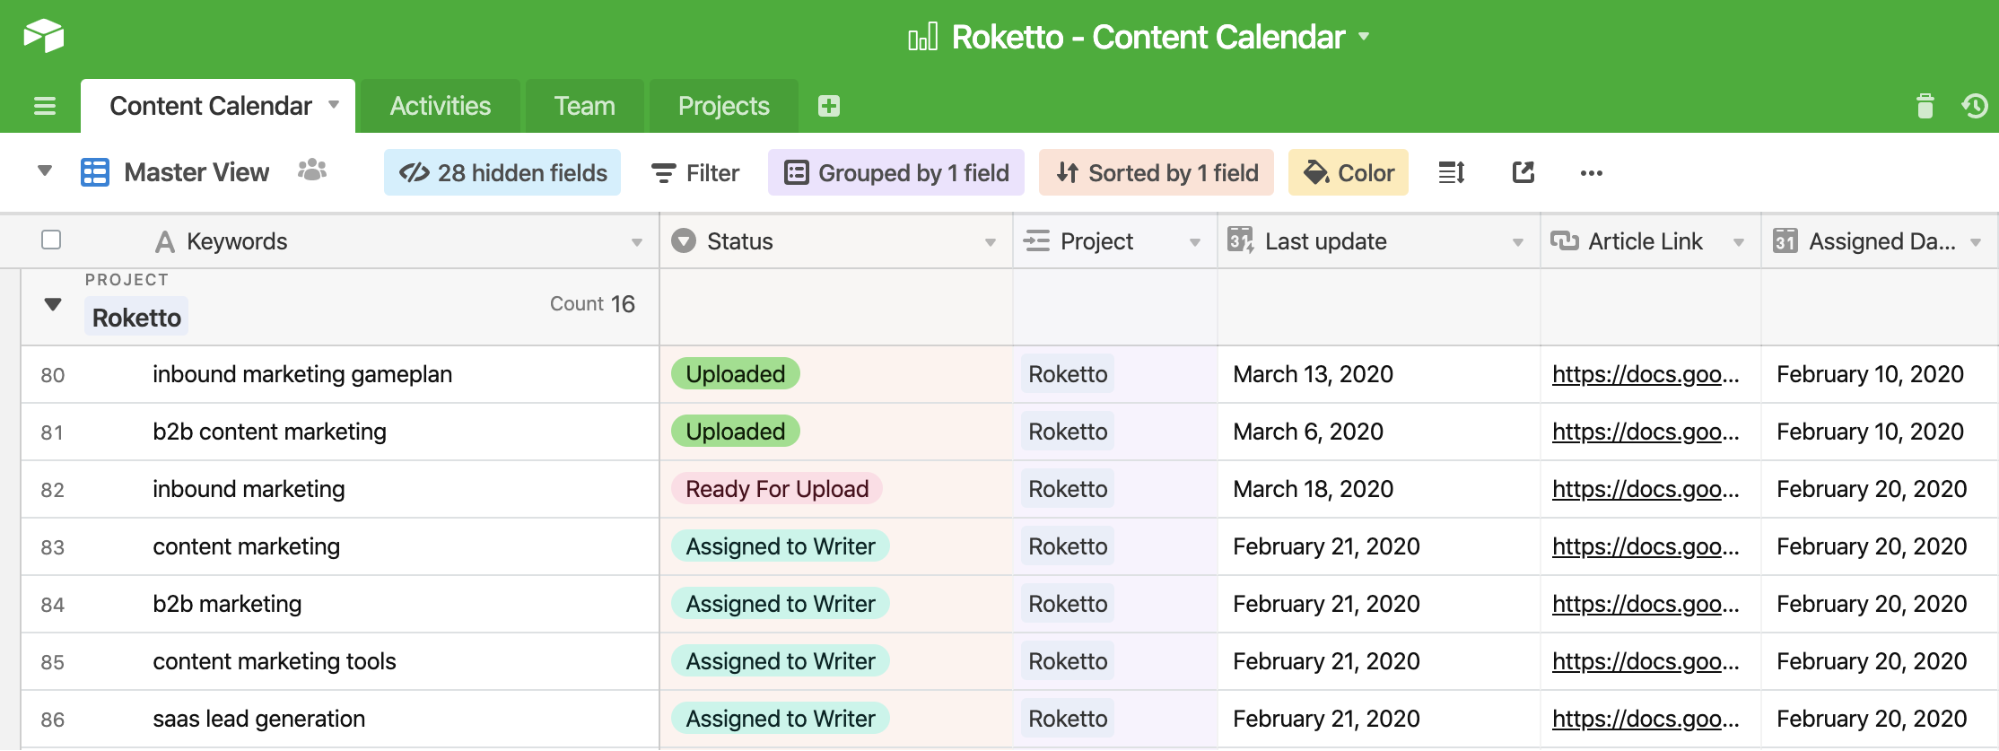Open the hamburger menu for tables list
Image resolution: width=1999 pixels, height=751 pixels.
tap(44, 106)
